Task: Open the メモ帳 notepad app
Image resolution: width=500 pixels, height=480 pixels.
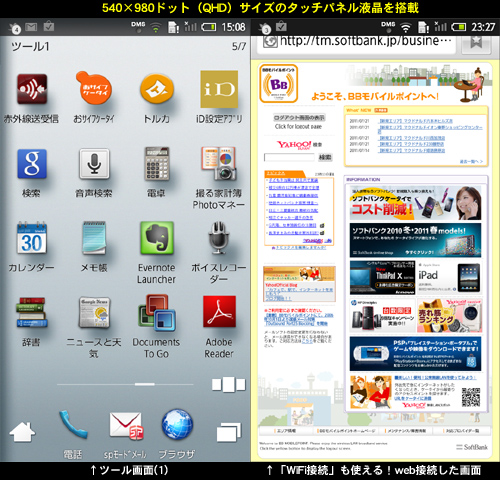Action: 94,238
